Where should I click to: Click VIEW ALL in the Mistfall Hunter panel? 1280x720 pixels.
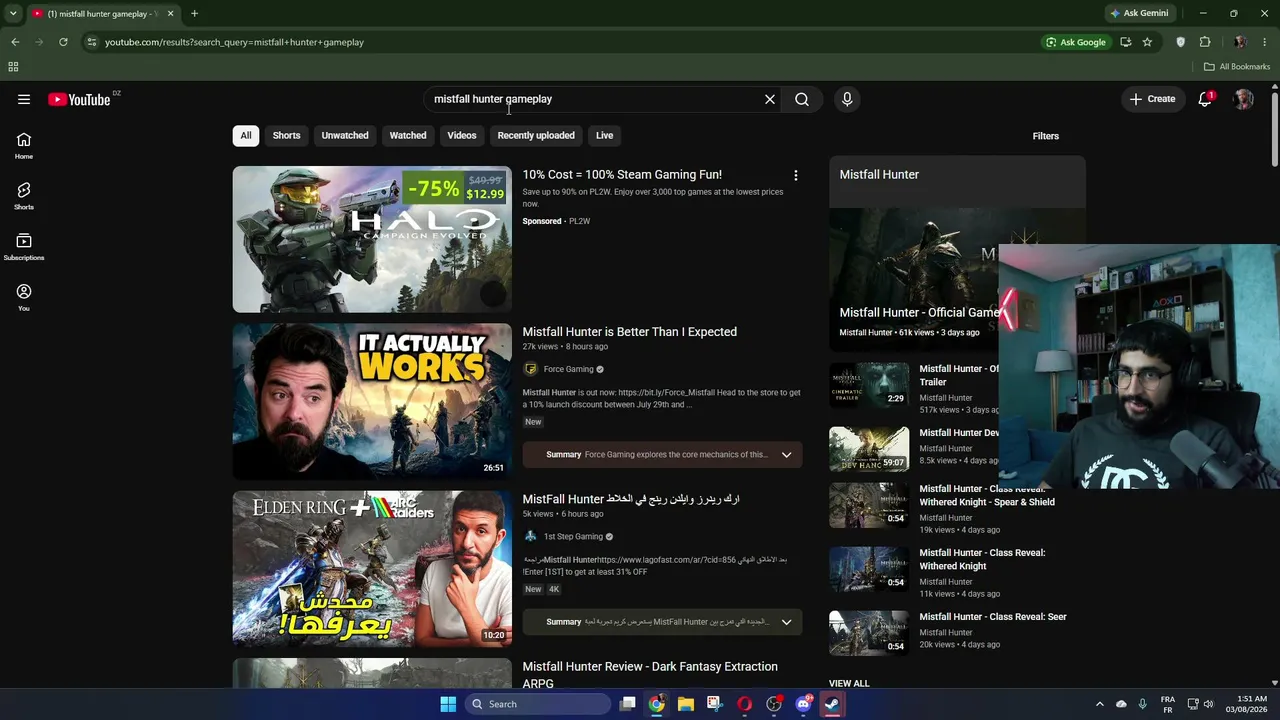click(849, 684)
